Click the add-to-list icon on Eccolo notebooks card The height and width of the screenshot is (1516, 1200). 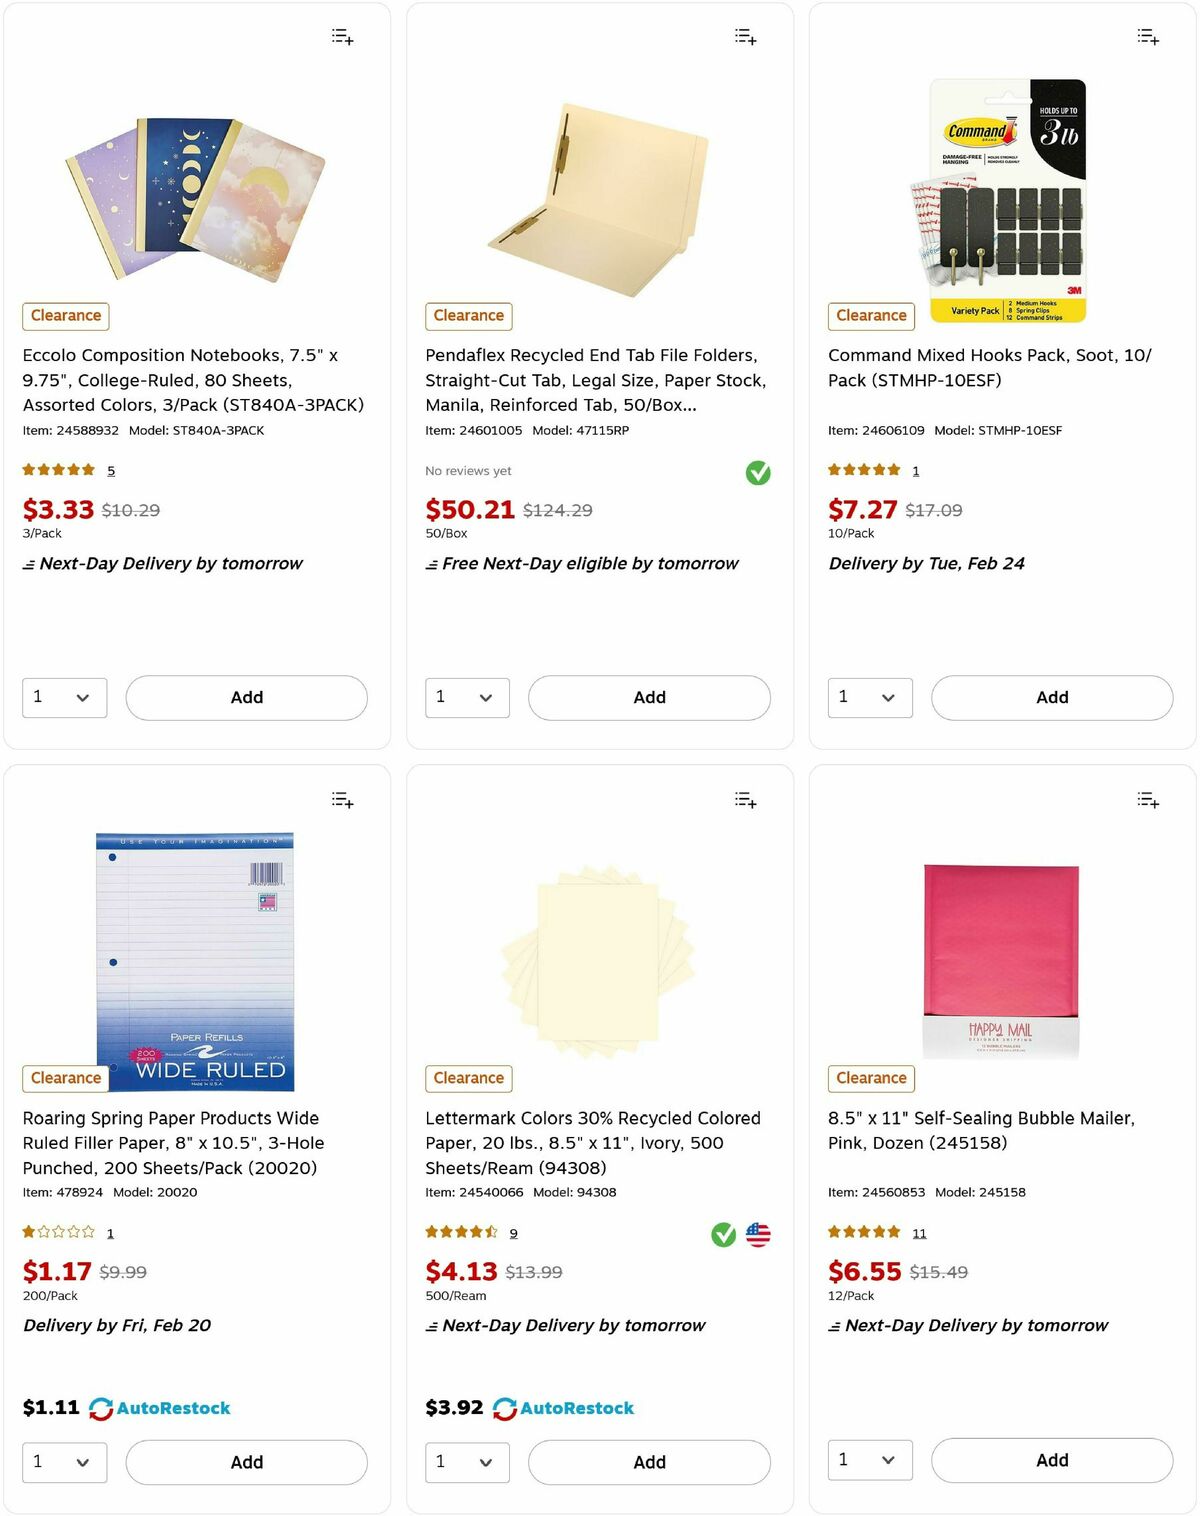(x=342, y=36)
